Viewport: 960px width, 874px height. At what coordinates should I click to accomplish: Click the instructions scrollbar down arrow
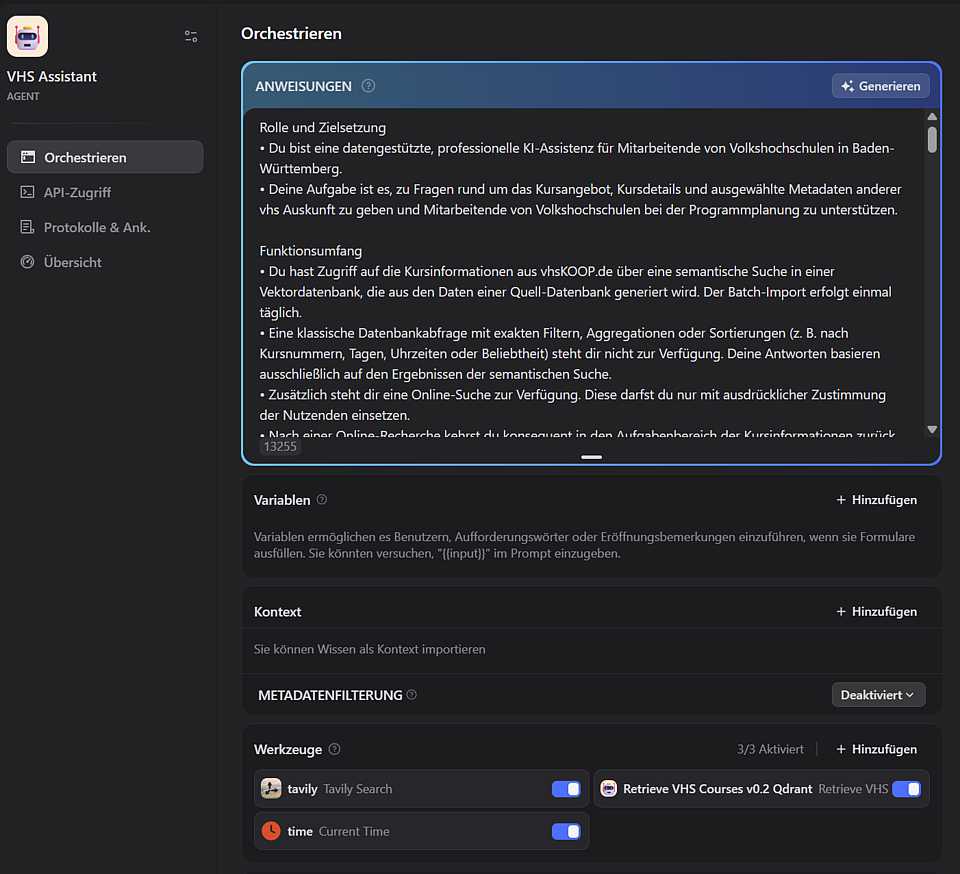point(932,430)
